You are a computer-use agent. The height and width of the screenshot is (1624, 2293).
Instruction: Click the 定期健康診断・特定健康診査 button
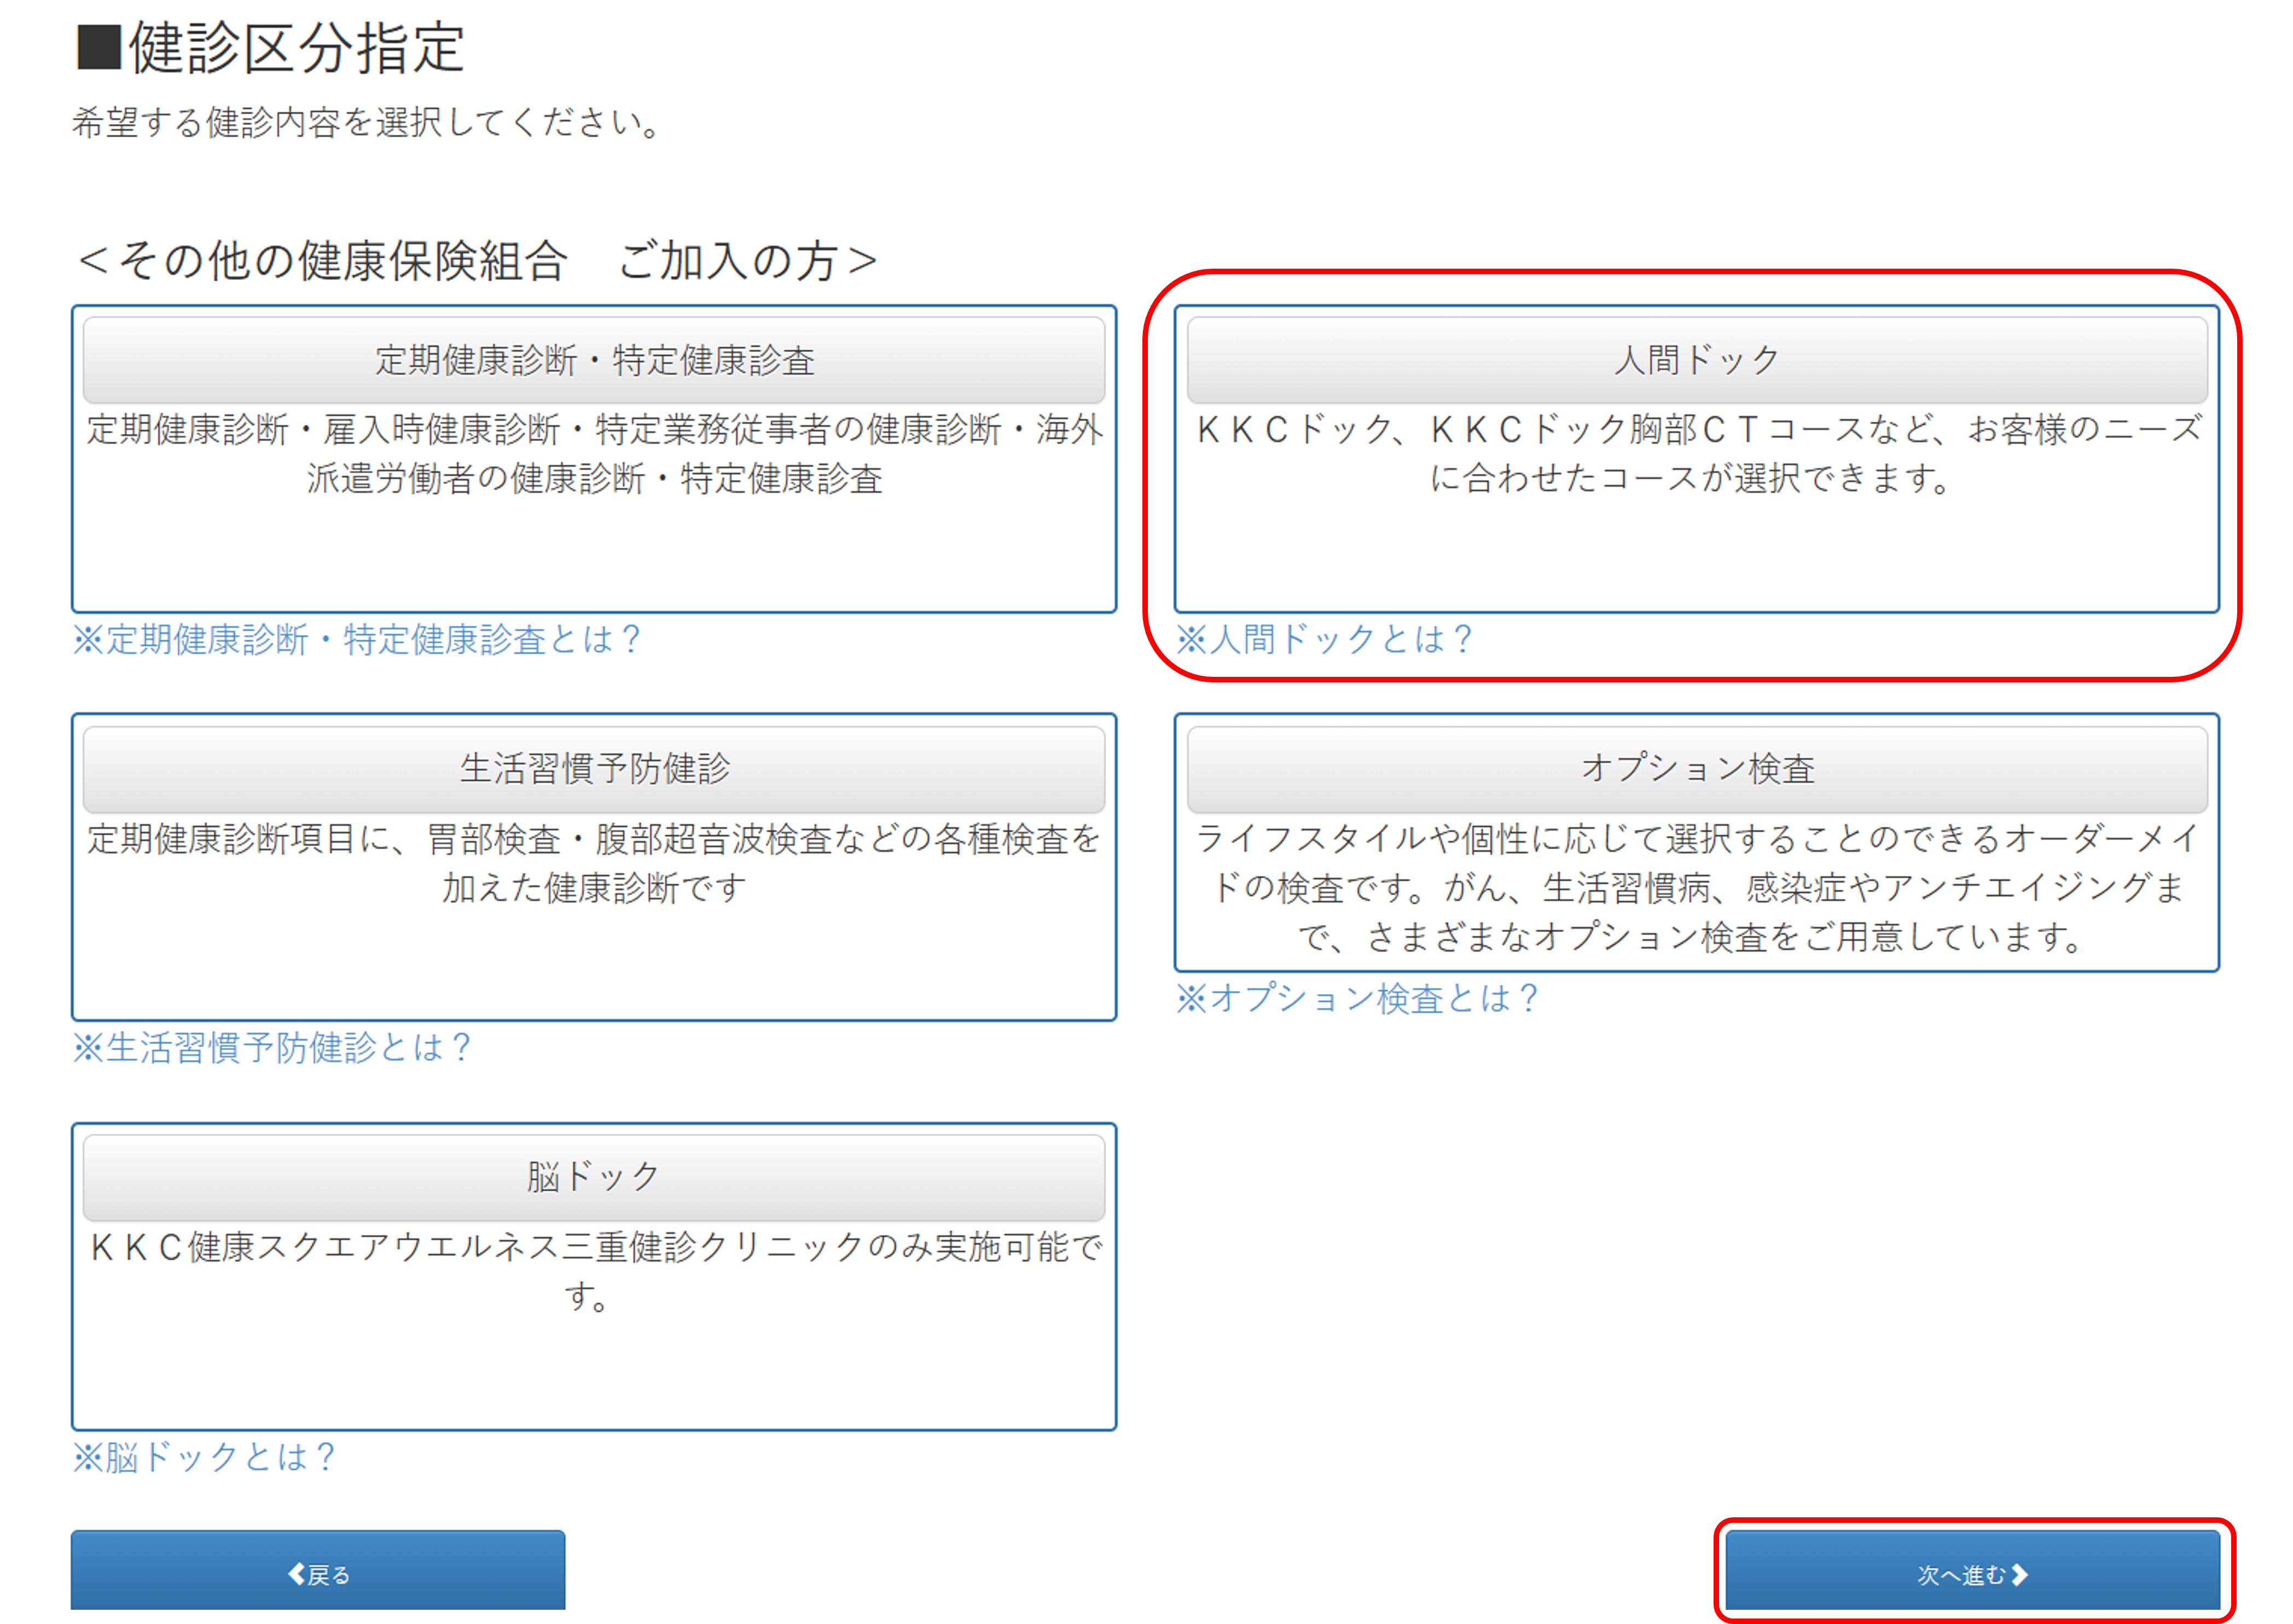tap(594, 360)
